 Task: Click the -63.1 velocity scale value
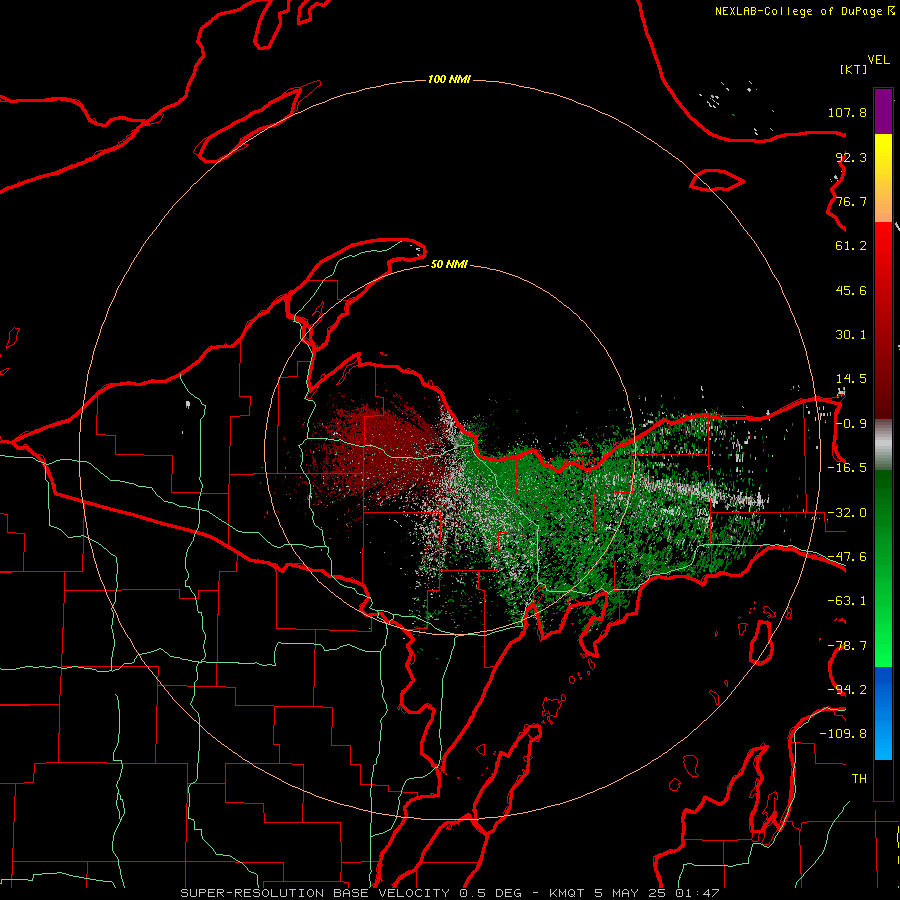pyautogui.click(x=847, y=601)
